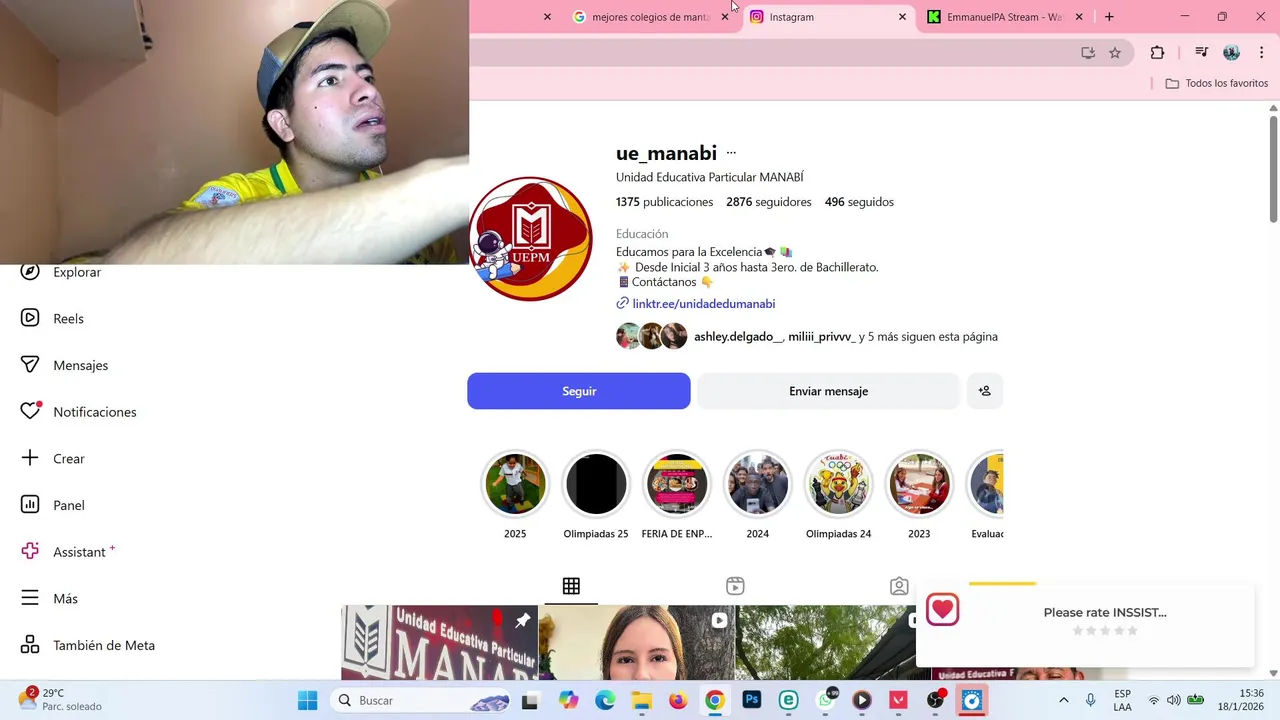Open OBS Studio from taskbar
The width and height of the screenshot is (1280, 720).
point(935,701)
